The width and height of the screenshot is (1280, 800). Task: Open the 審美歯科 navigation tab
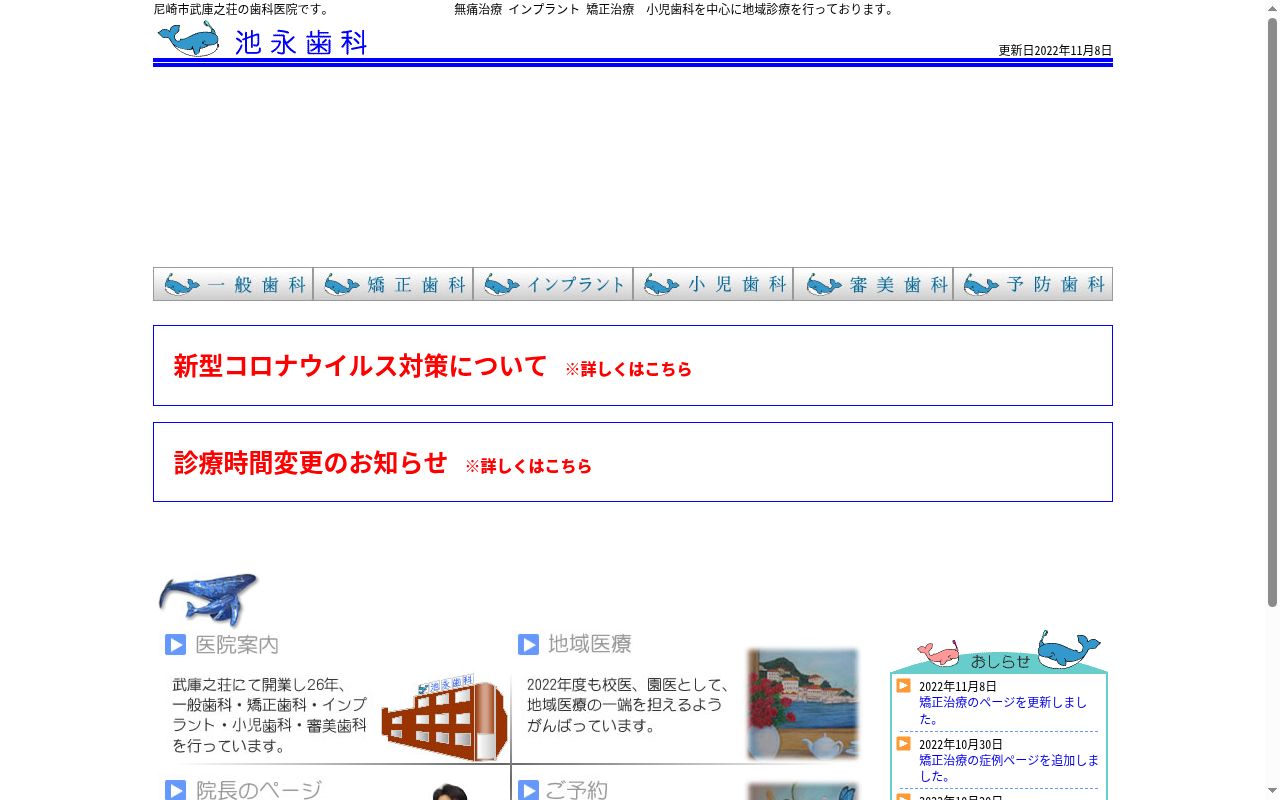click(x=873, y=284)
